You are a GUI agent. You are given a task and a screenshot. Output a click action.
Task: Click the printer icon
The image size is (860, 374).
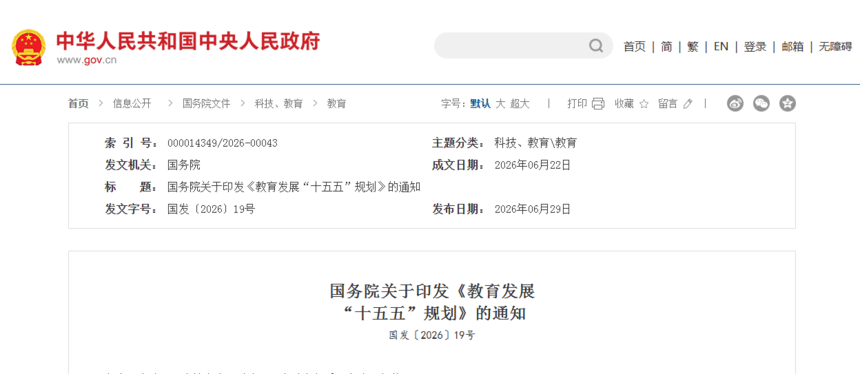click(598, 104)
